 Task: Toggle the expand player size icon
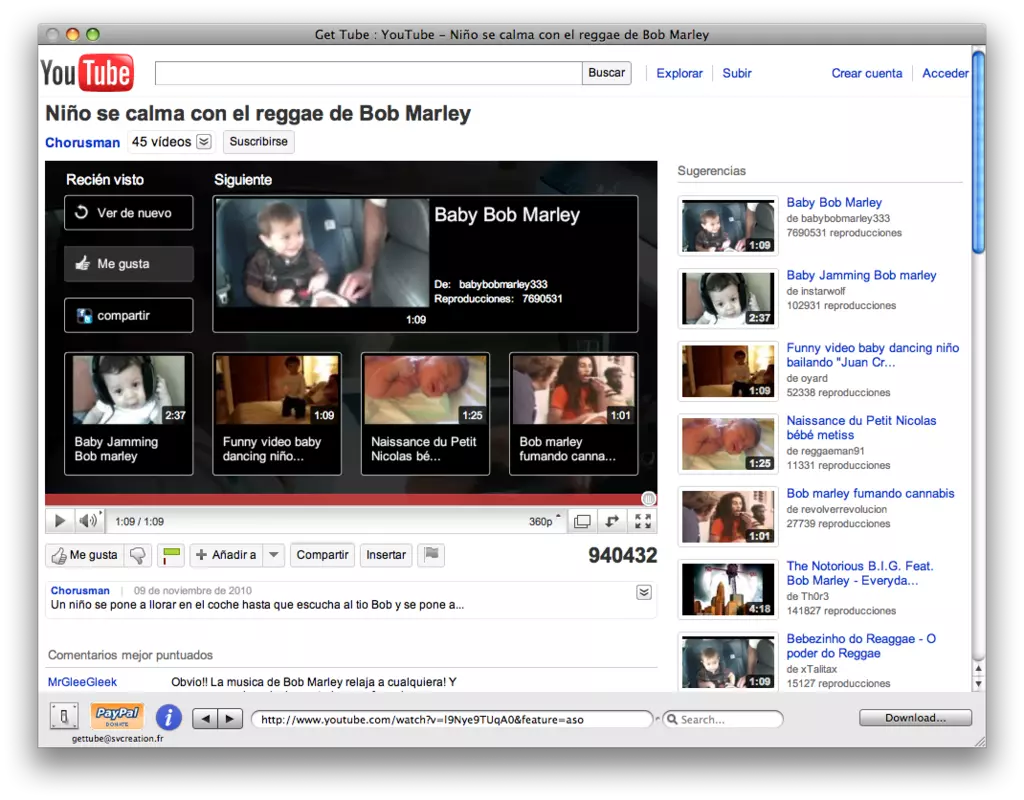coord(582,521)
